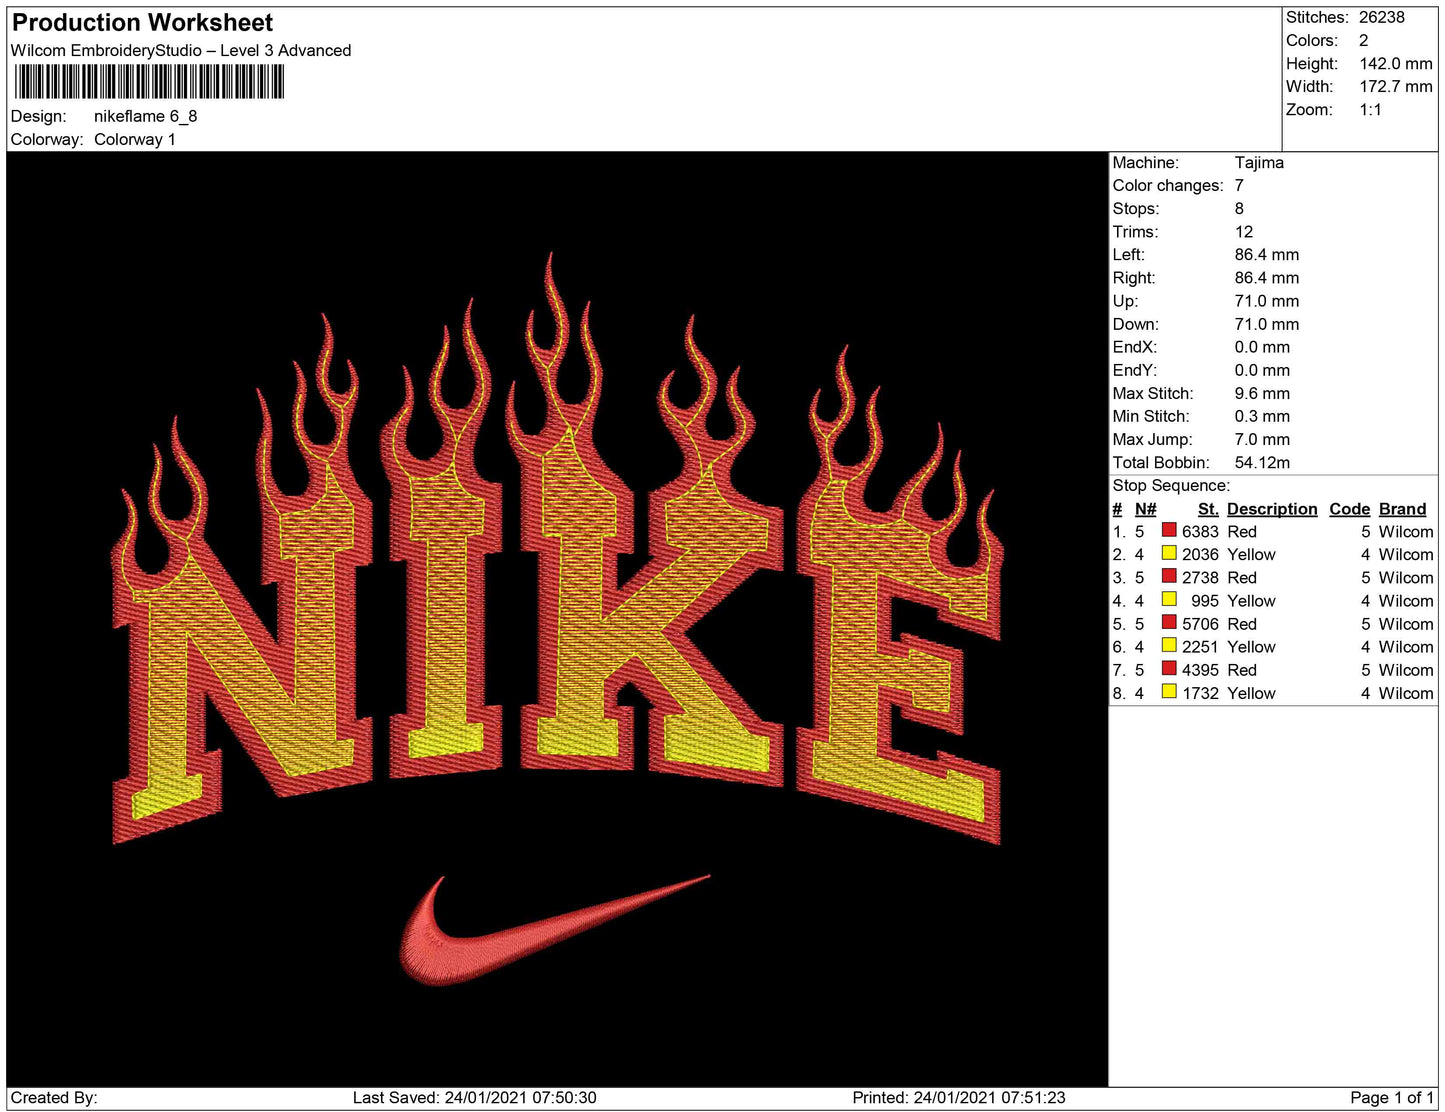Select the stitch count '4395' in stop 7
The height and width of the screenshot is (1112, 1445).
click(1200, 669)
